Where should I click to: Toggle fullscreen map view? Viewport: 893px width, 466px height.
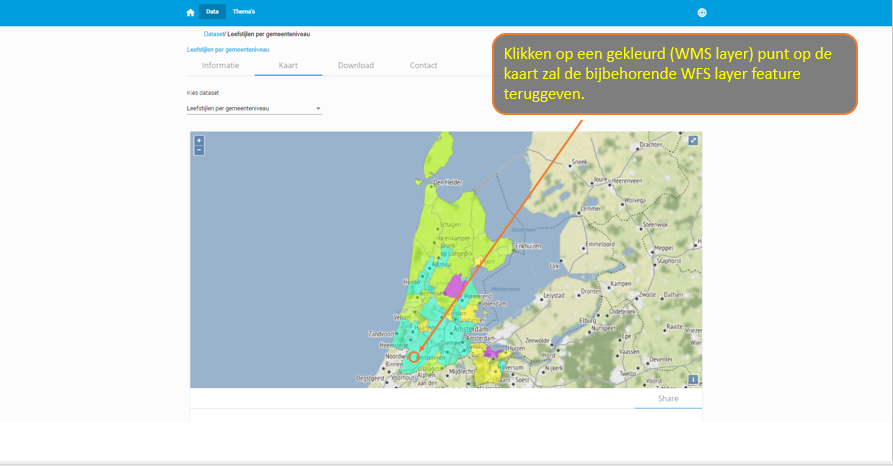pos(693,140)
